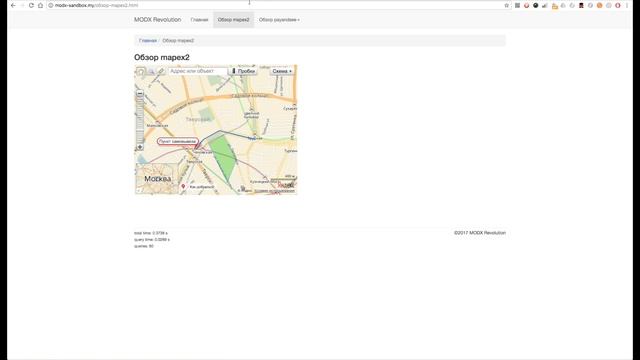Open the Схема map type dropdown
Viewport: 640px width, 360px height.
point(282,71)
